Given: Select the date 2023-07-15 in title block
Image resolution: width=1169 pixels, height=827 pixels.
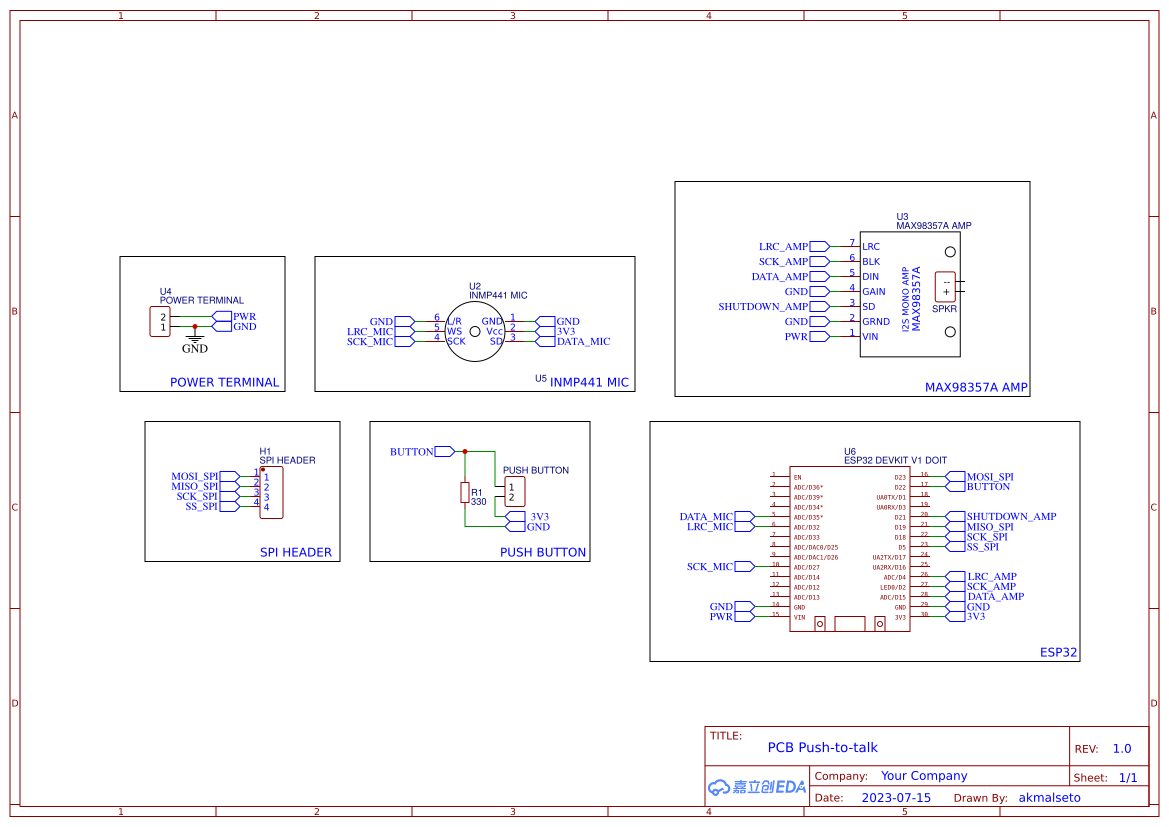Looking at the screenshot, I should (897, 797).
